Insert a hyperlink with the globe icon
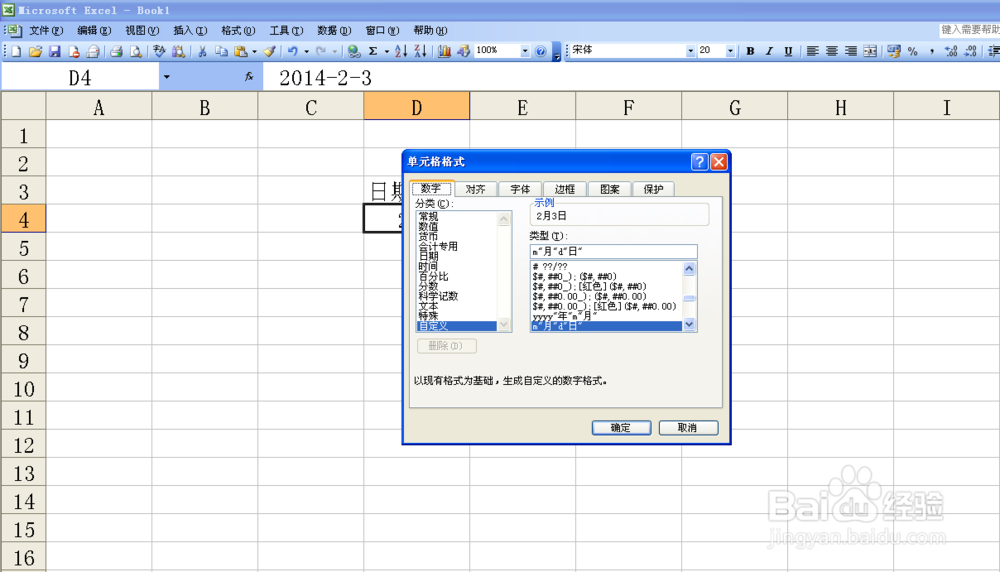The image size is (1000, 572). pyautogui.click(x=354, y=52)
